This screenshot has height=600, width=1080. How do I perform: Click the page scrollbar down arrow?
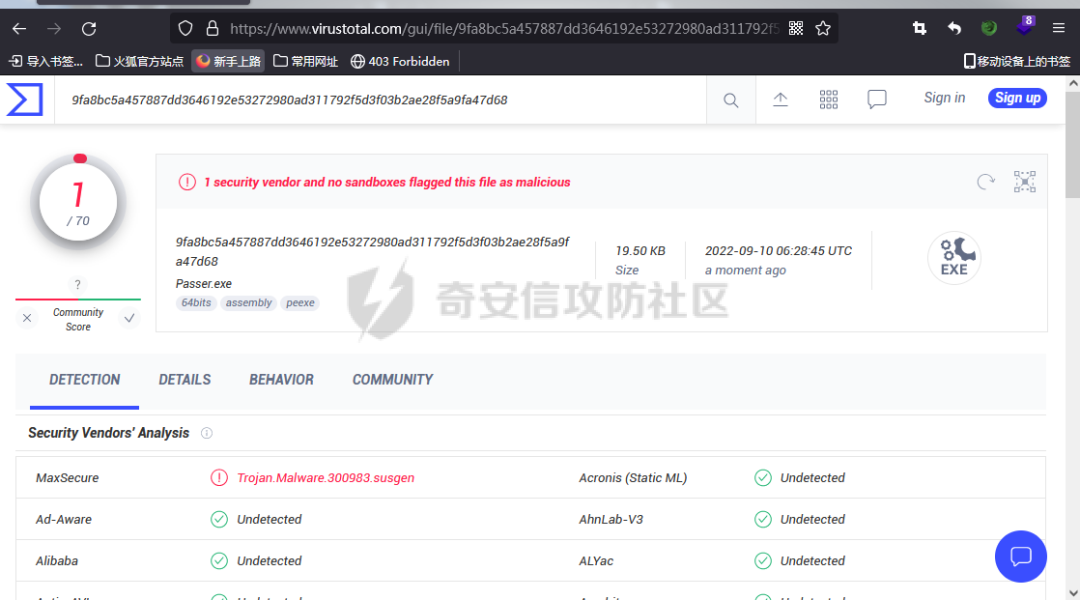click(x=1073, y=593)
